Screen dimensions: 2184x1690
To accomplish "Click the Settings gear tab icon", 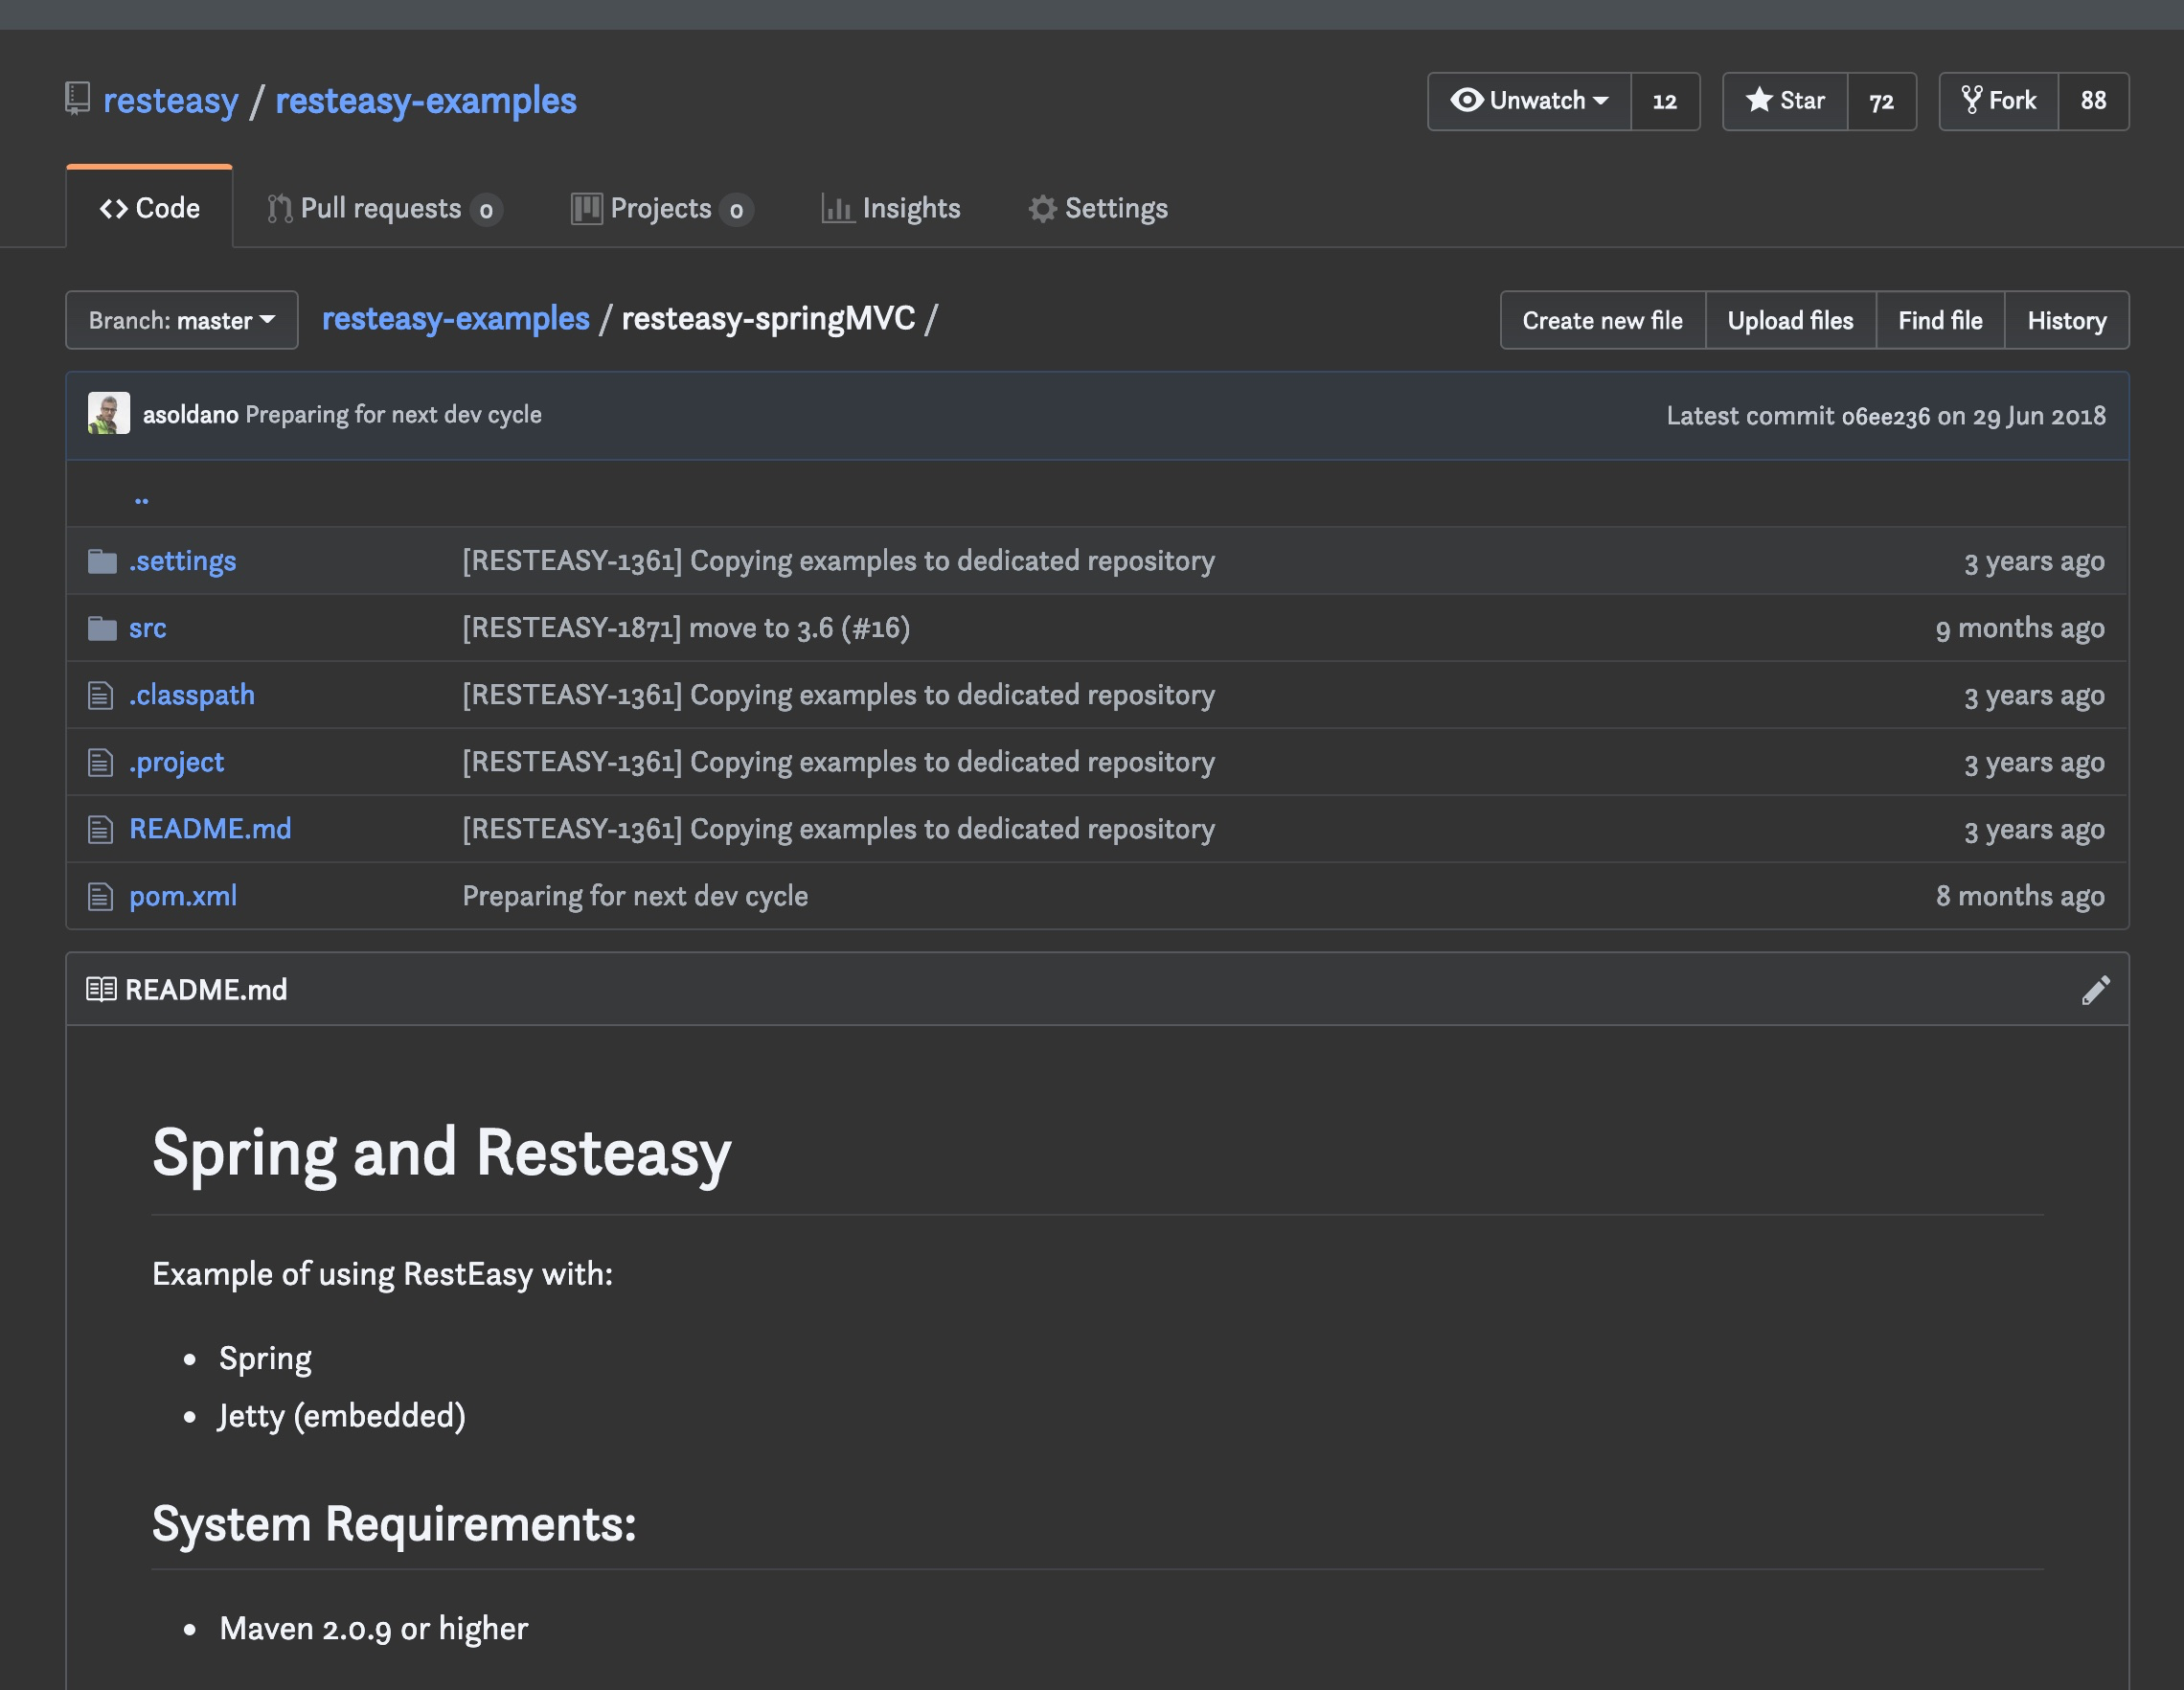I will click(x=1042, y=209).
